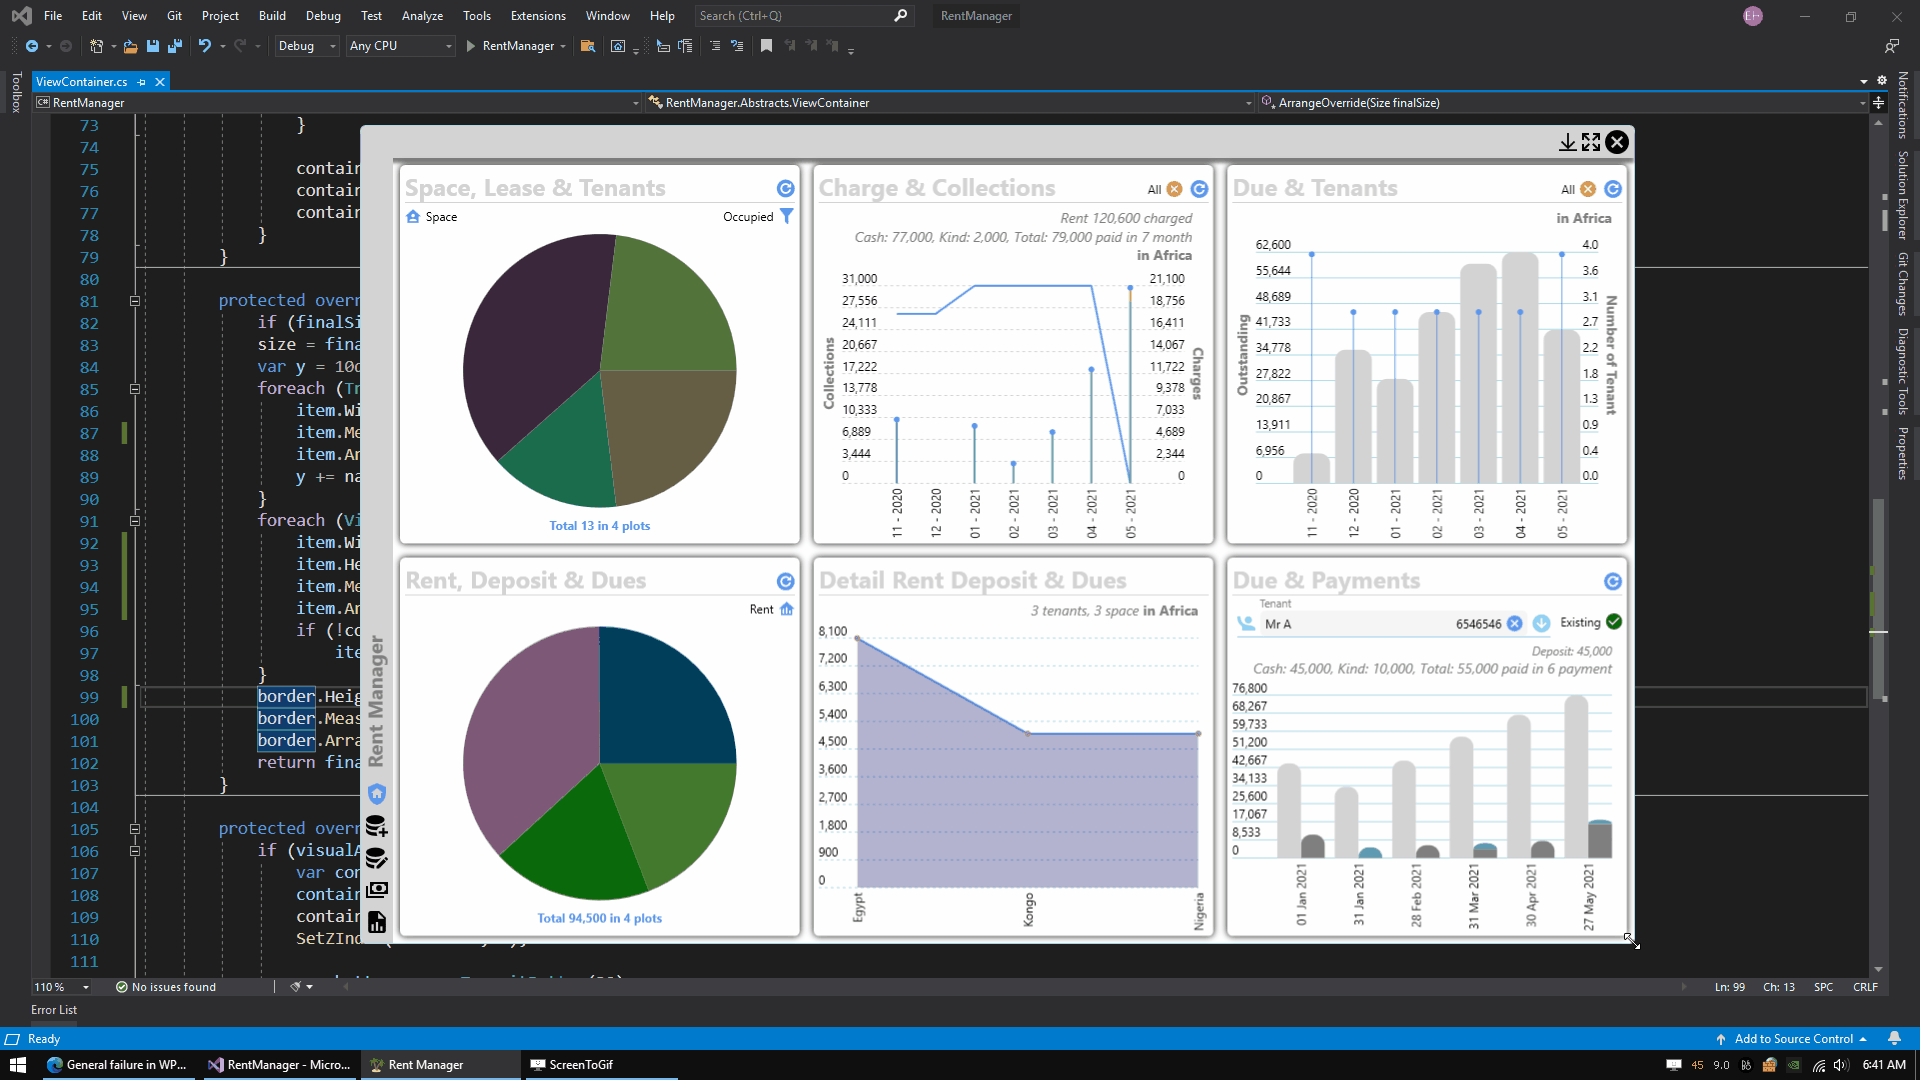
Task: Open the Debug configuration dropdown
Action: coord(307,46)
